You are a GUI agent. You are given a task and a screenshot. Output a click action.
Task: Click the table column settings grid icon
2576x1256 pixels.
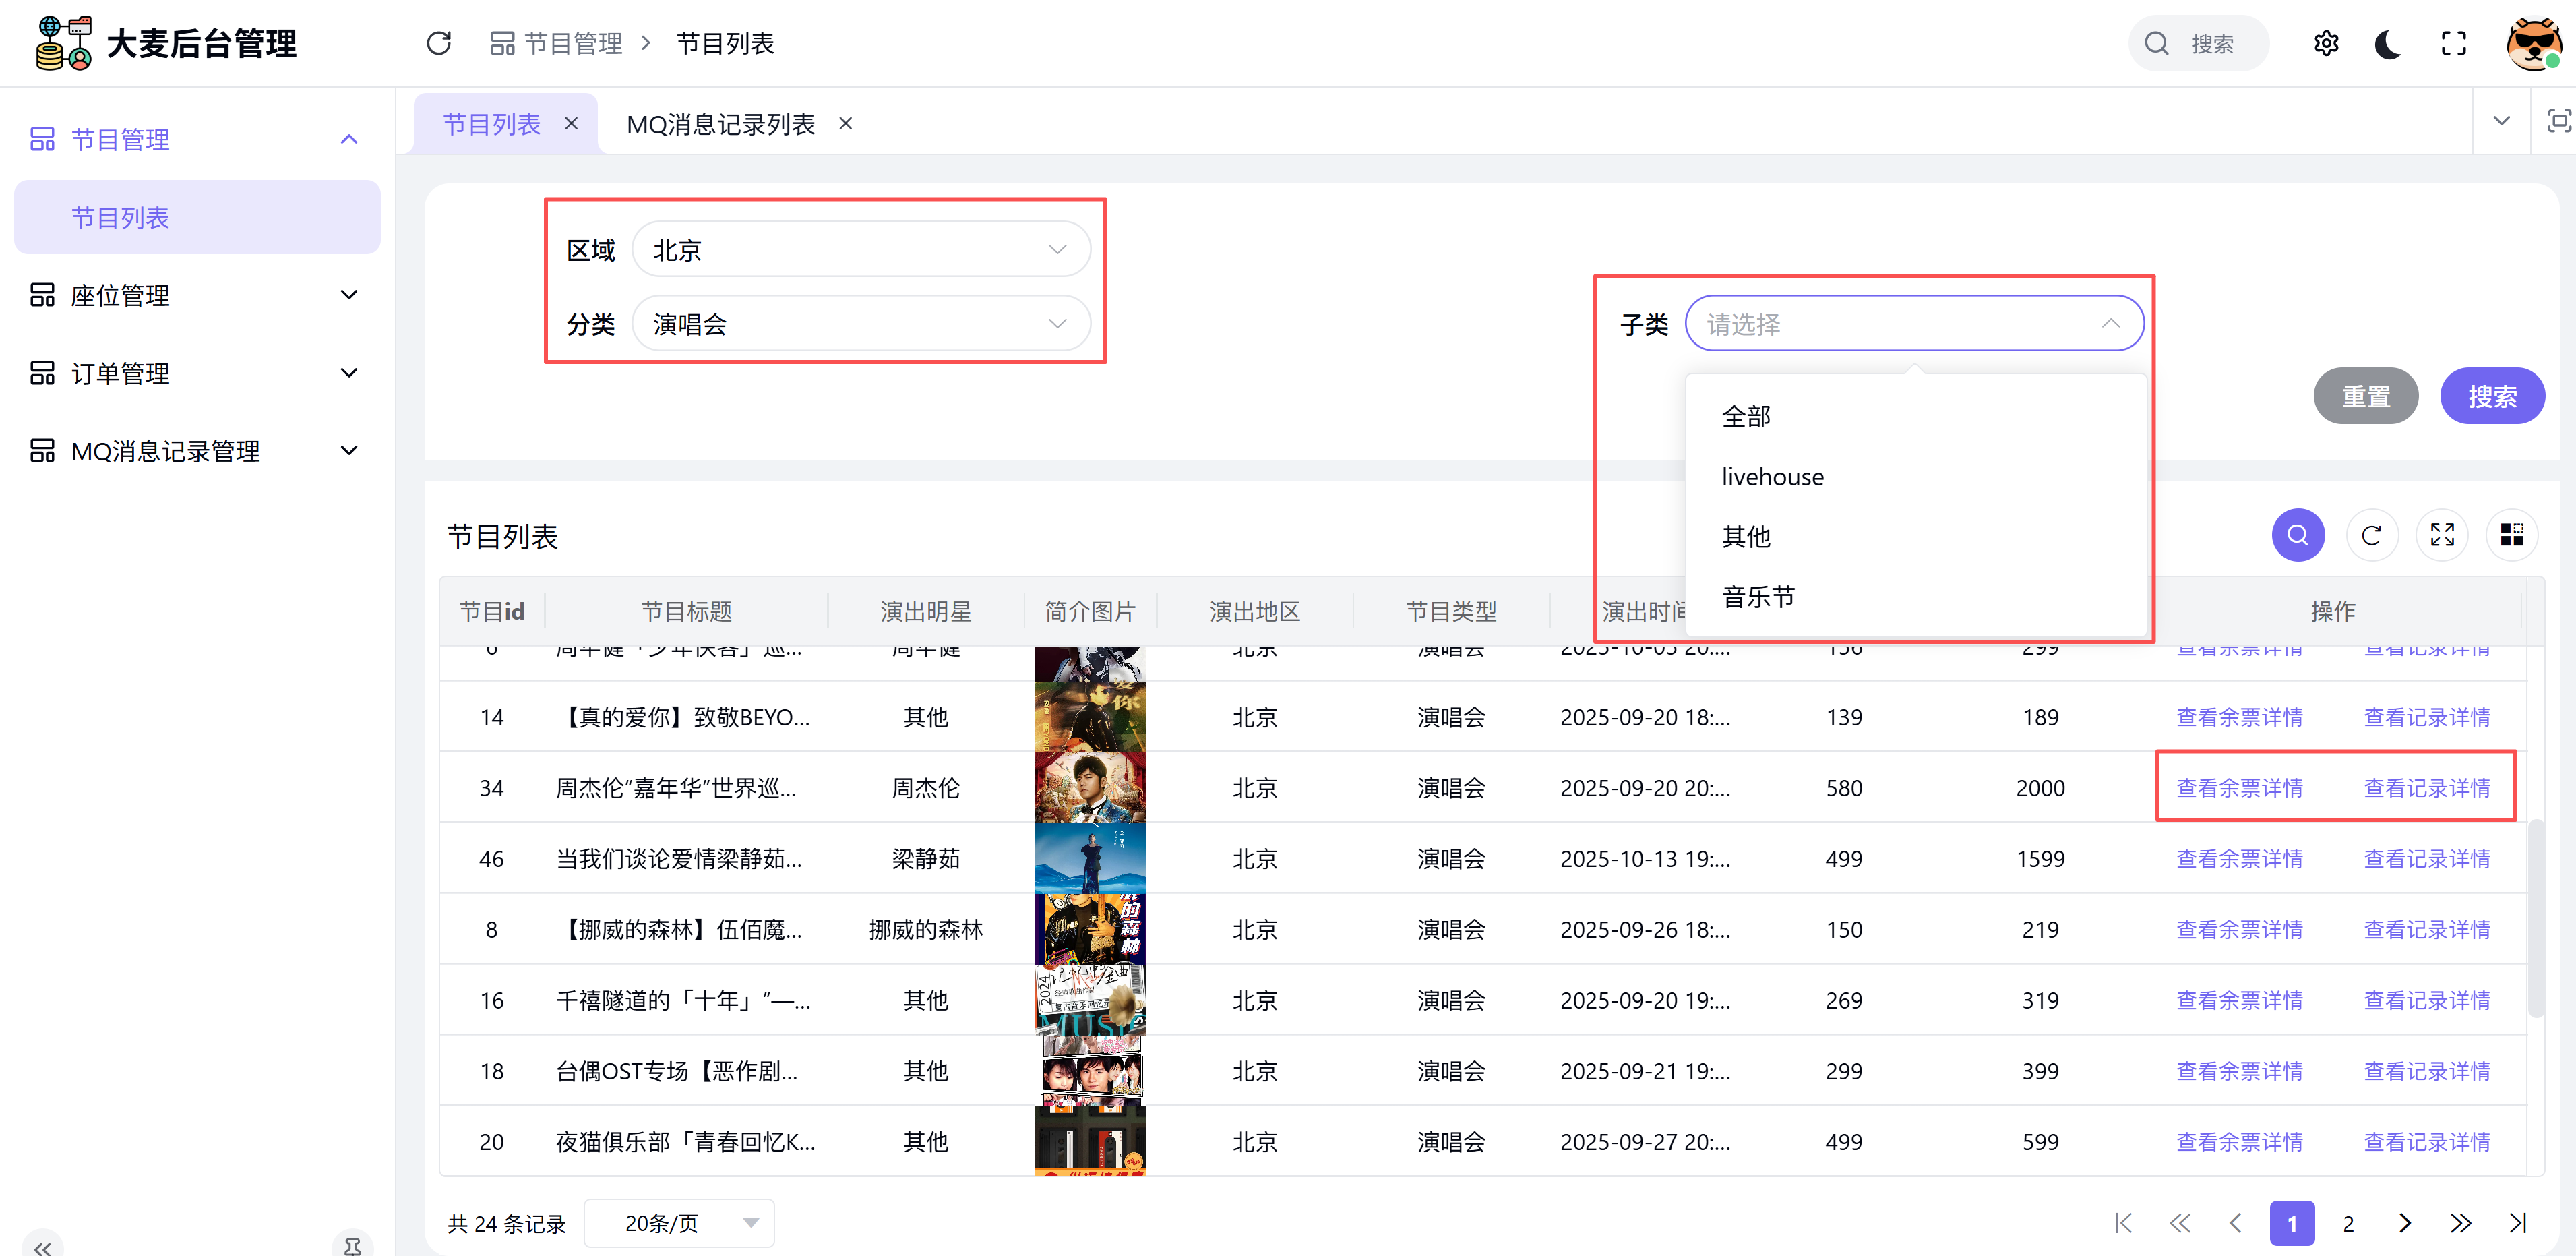coord(2511,535)
